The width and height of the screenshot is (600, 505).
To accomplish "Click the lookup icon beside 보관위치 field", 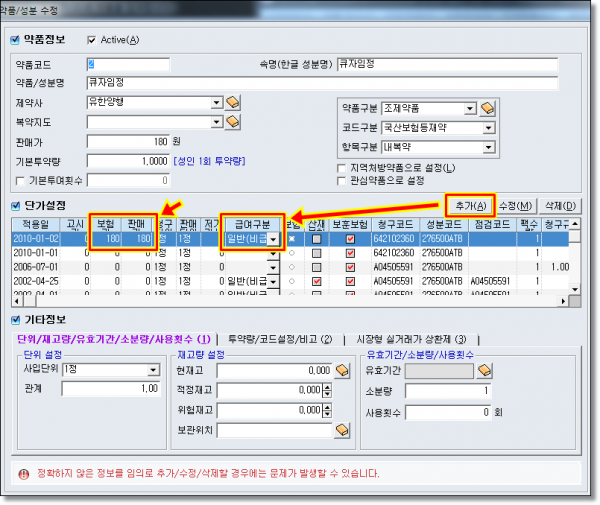I will (342, 430).
